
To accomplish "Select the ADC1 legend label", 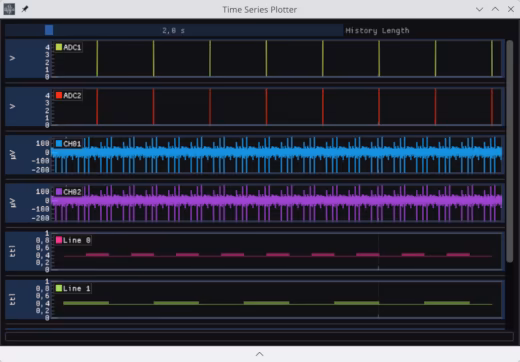I will 72,47.
